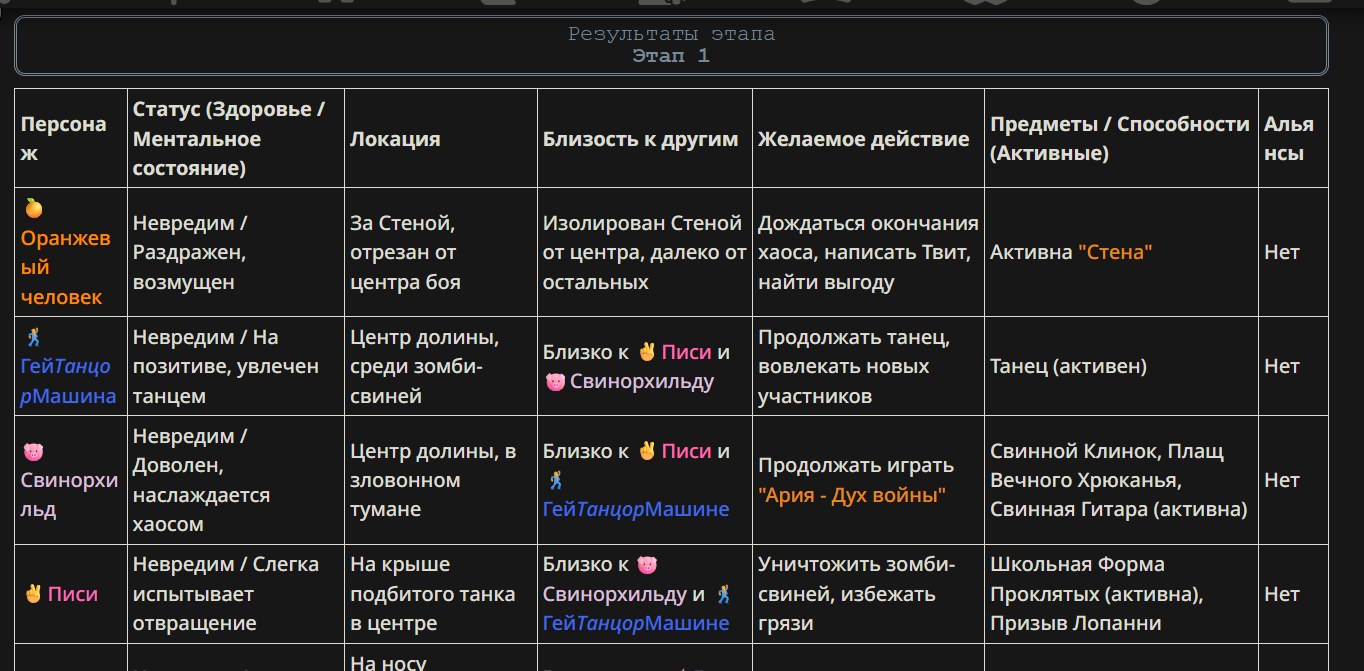Image resolution: width=1364 pixels, height=671 pixels.
Task: Open the pink Писи name in Персонаж column
Action: point(73,594)
